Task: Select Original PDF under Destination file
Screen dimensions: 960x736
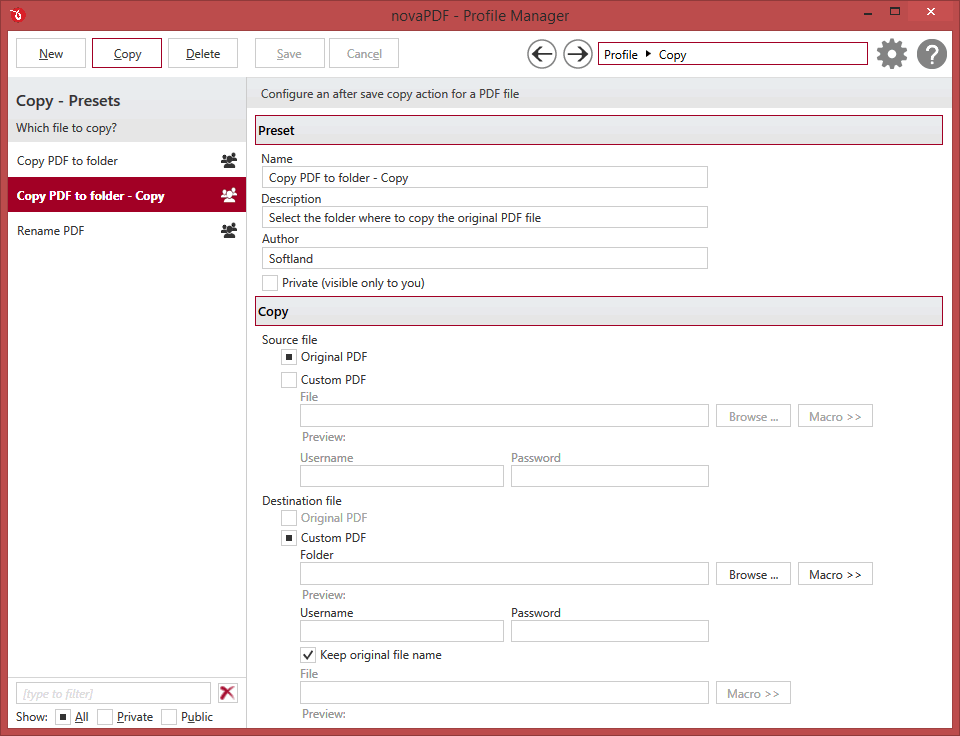Action: [289, 518]
